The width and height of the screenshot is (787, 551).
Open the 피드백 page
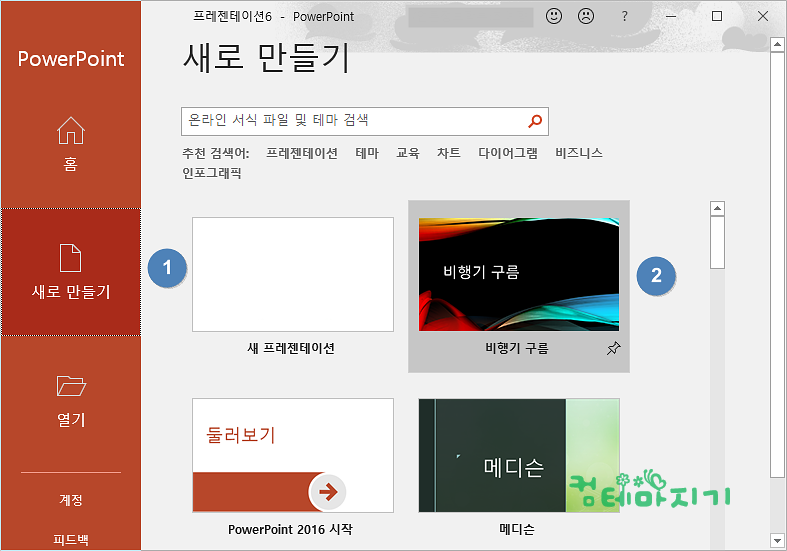[71, 539]
